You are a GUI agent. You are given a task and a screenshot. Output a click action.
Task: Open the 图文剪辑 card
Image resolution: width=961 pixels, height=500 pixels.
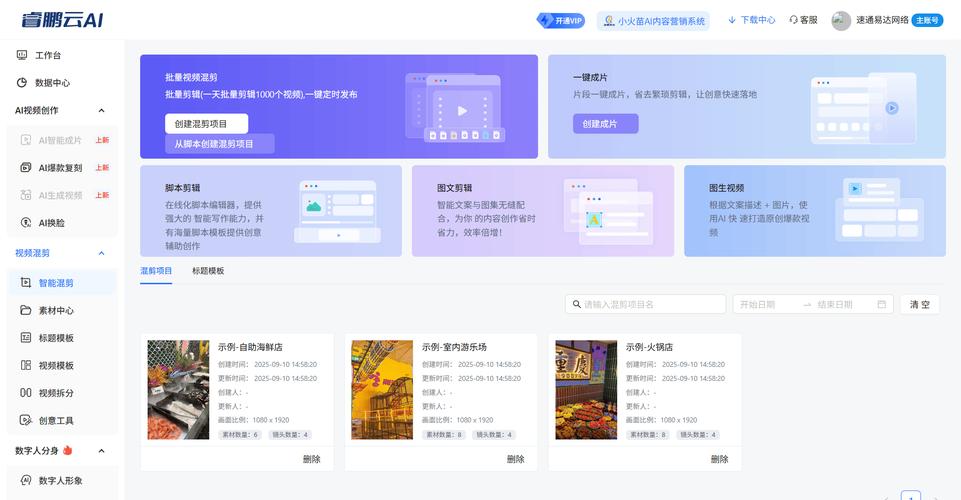pos(543,211)
